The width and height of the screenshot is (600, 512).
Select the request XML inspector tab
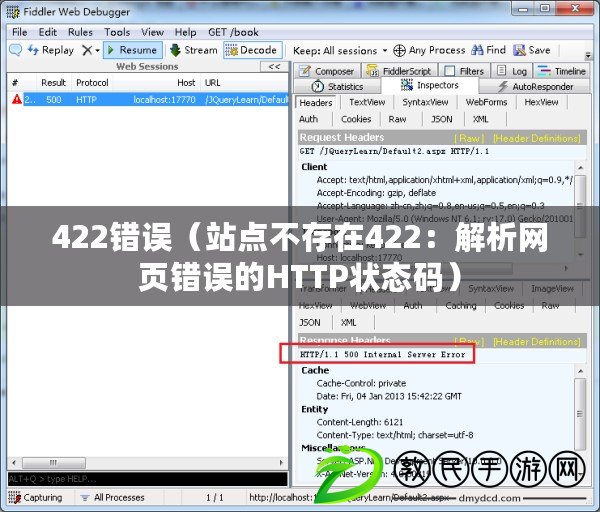click(x=481, y=119)
